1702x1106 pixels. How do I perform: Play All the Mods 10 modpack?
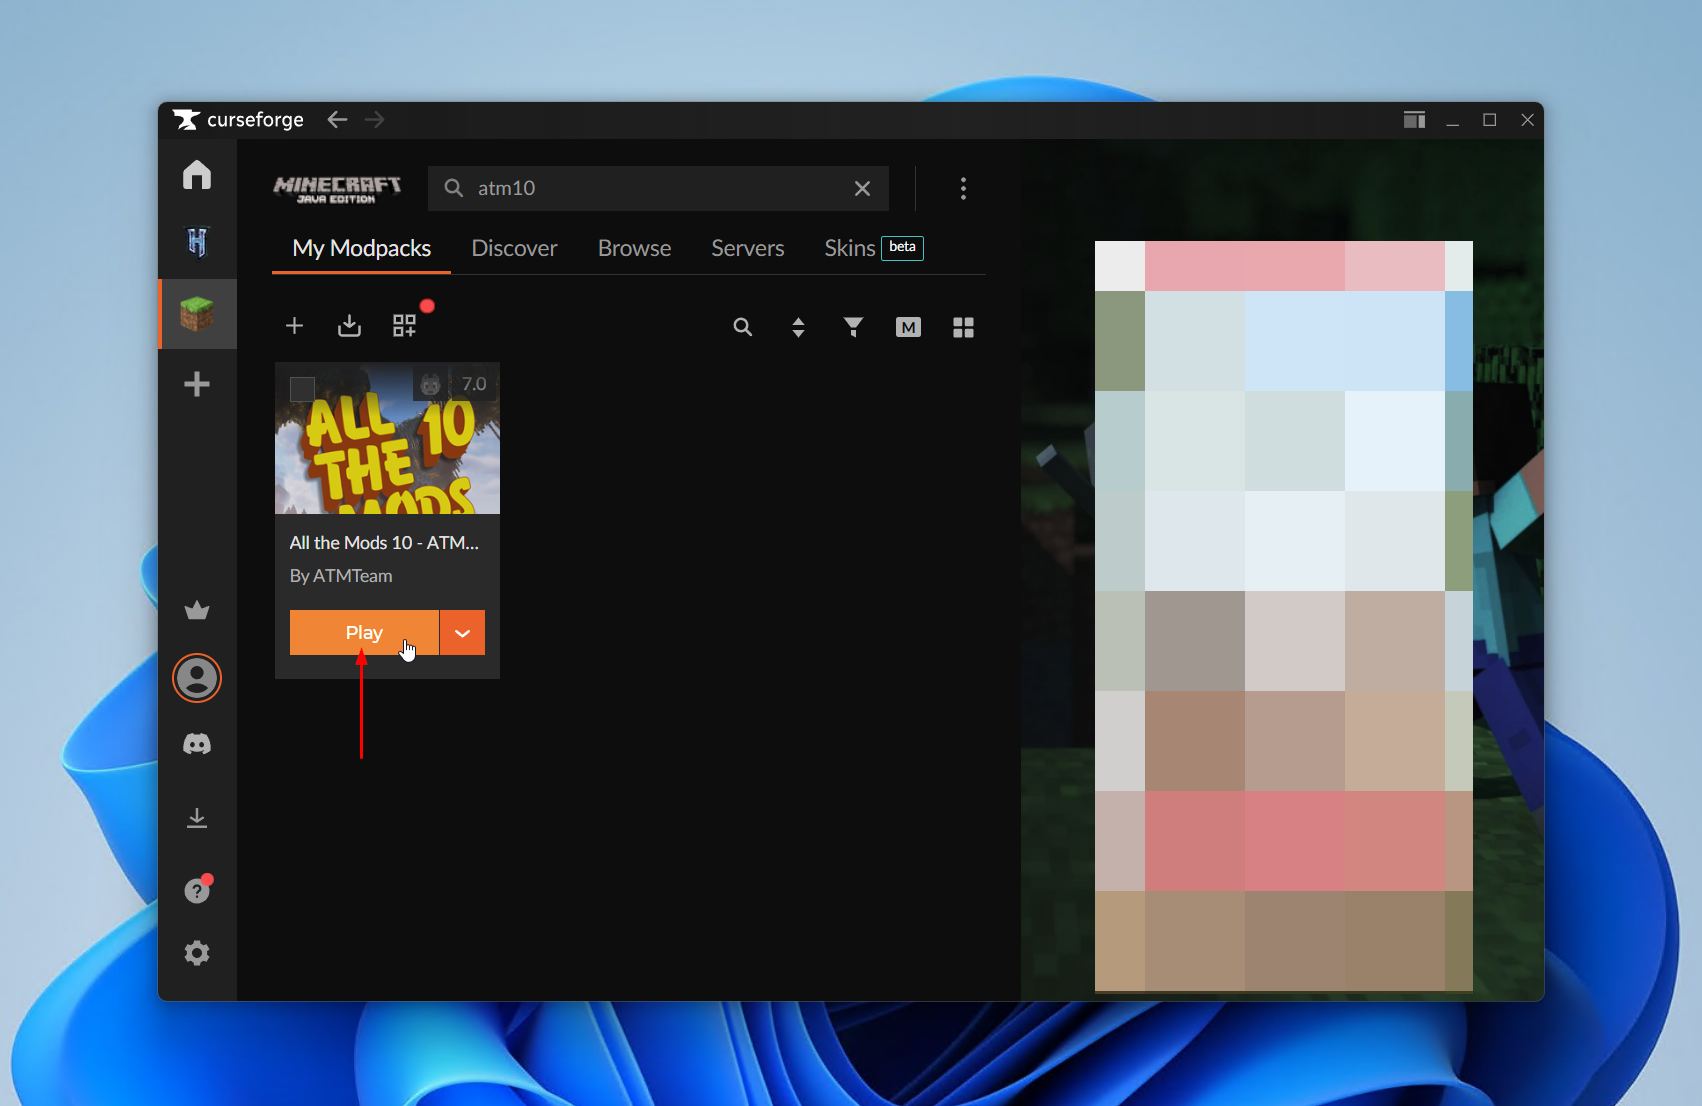coord(364,633)
